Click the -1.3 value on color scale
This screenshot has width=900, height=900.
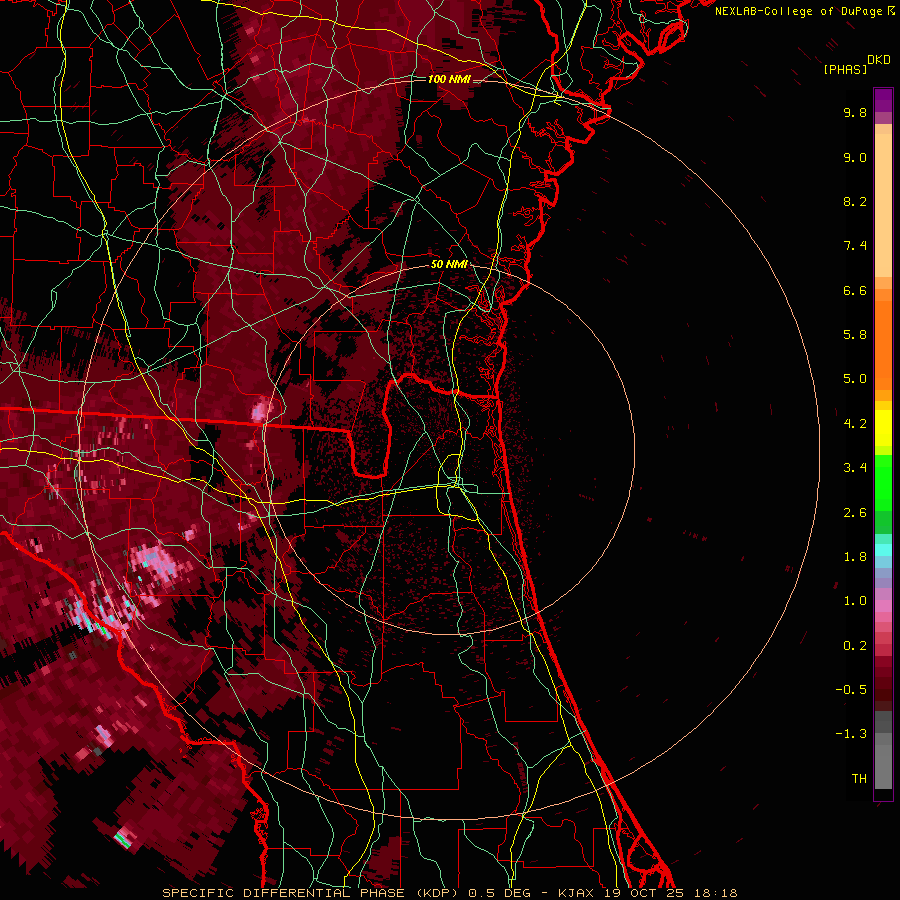tap(851, 734)
